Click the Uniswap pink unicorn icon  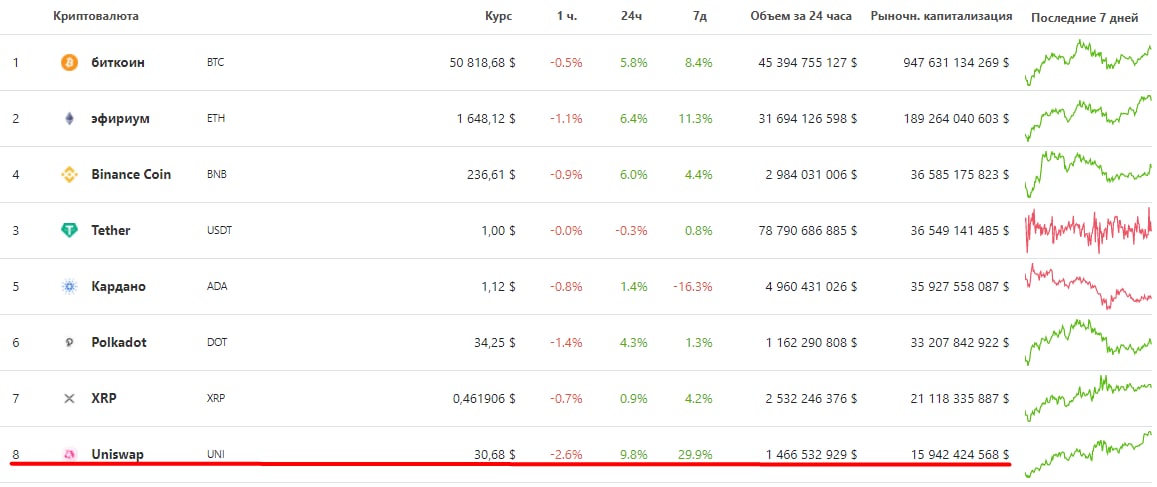coord(69,455)
